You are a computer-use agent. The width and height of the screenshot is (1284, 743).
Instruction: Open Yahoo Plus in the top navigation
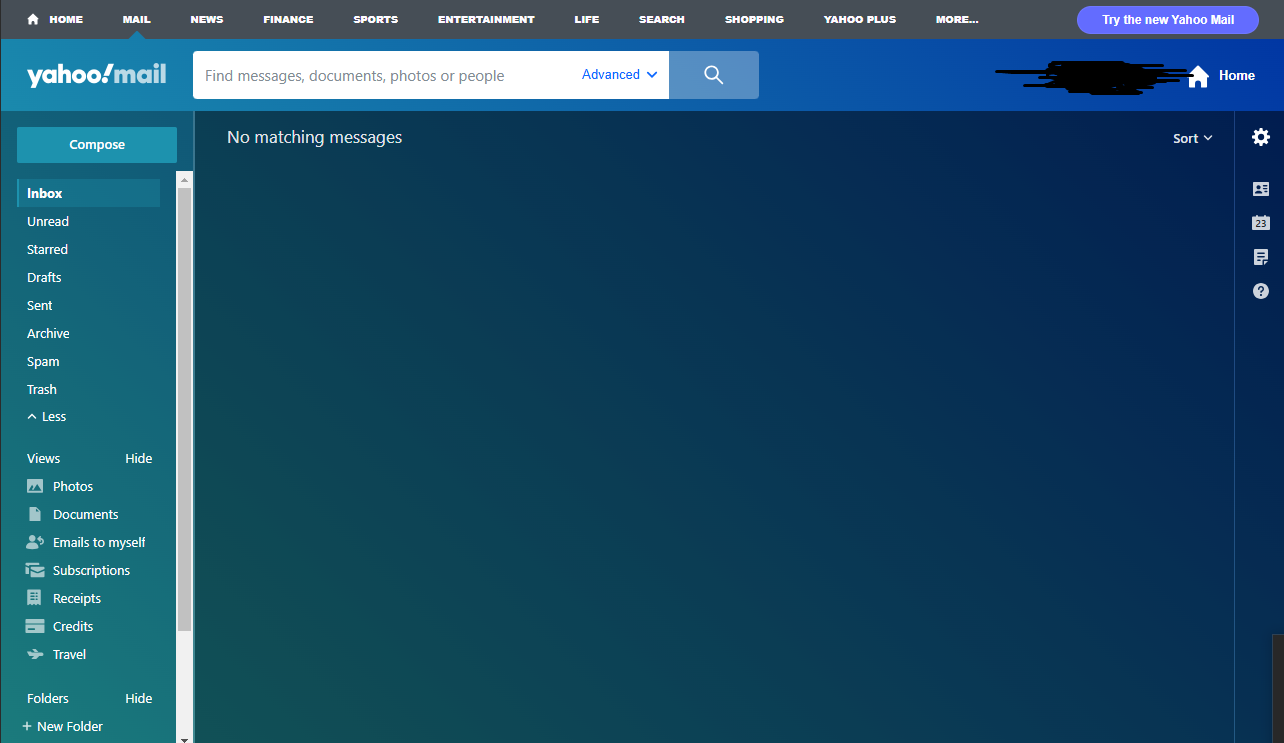860,19
